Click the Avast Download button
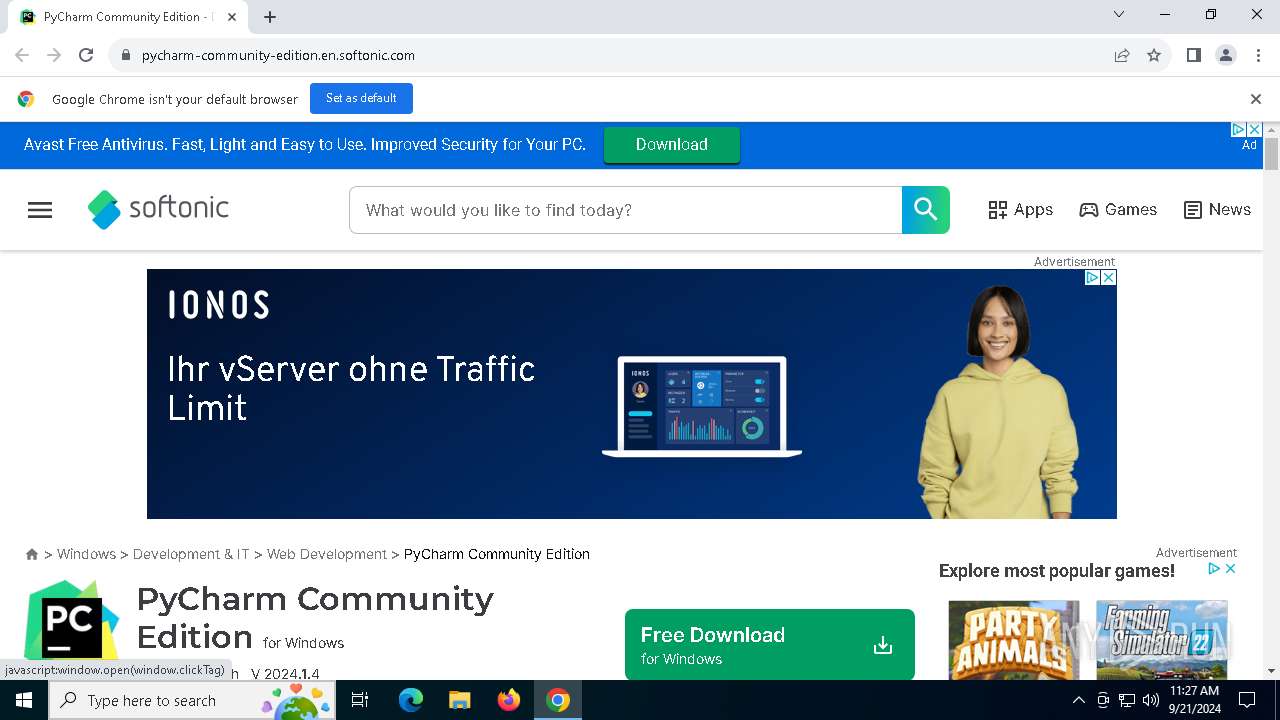1280x720 pixels. click(x=672, y=145)
